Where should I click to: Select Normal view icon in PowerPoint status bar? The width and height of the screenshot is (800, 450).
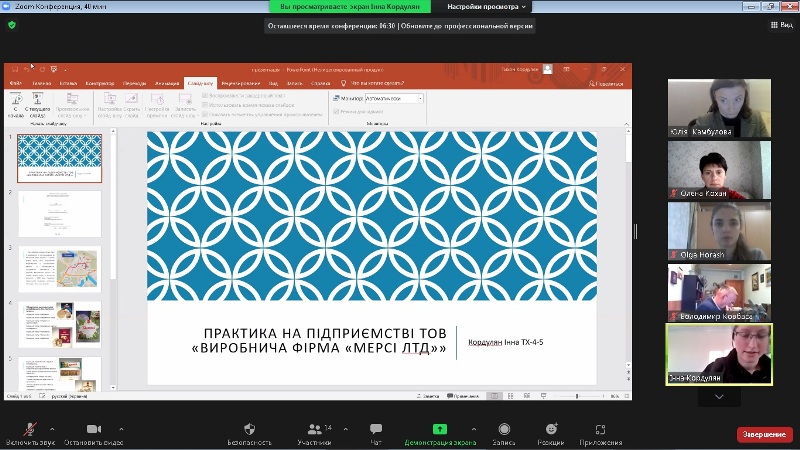coord(494,396)
